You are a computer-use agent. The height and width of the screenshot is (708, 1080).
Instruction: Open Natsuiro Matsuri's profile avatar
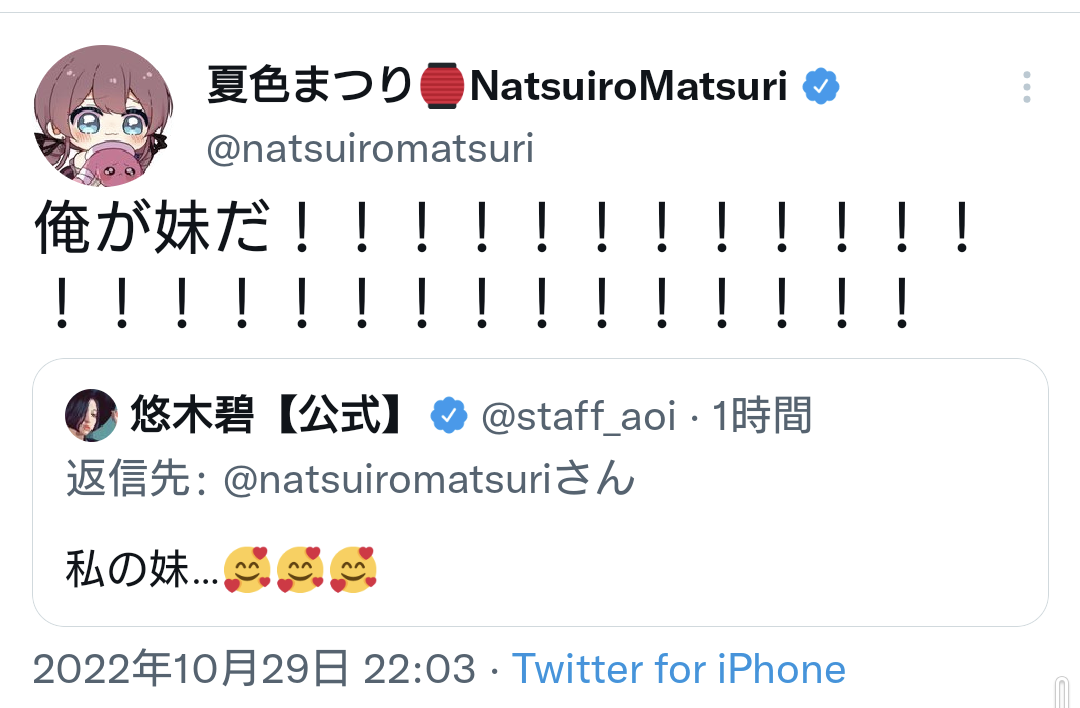coord(102,115)
